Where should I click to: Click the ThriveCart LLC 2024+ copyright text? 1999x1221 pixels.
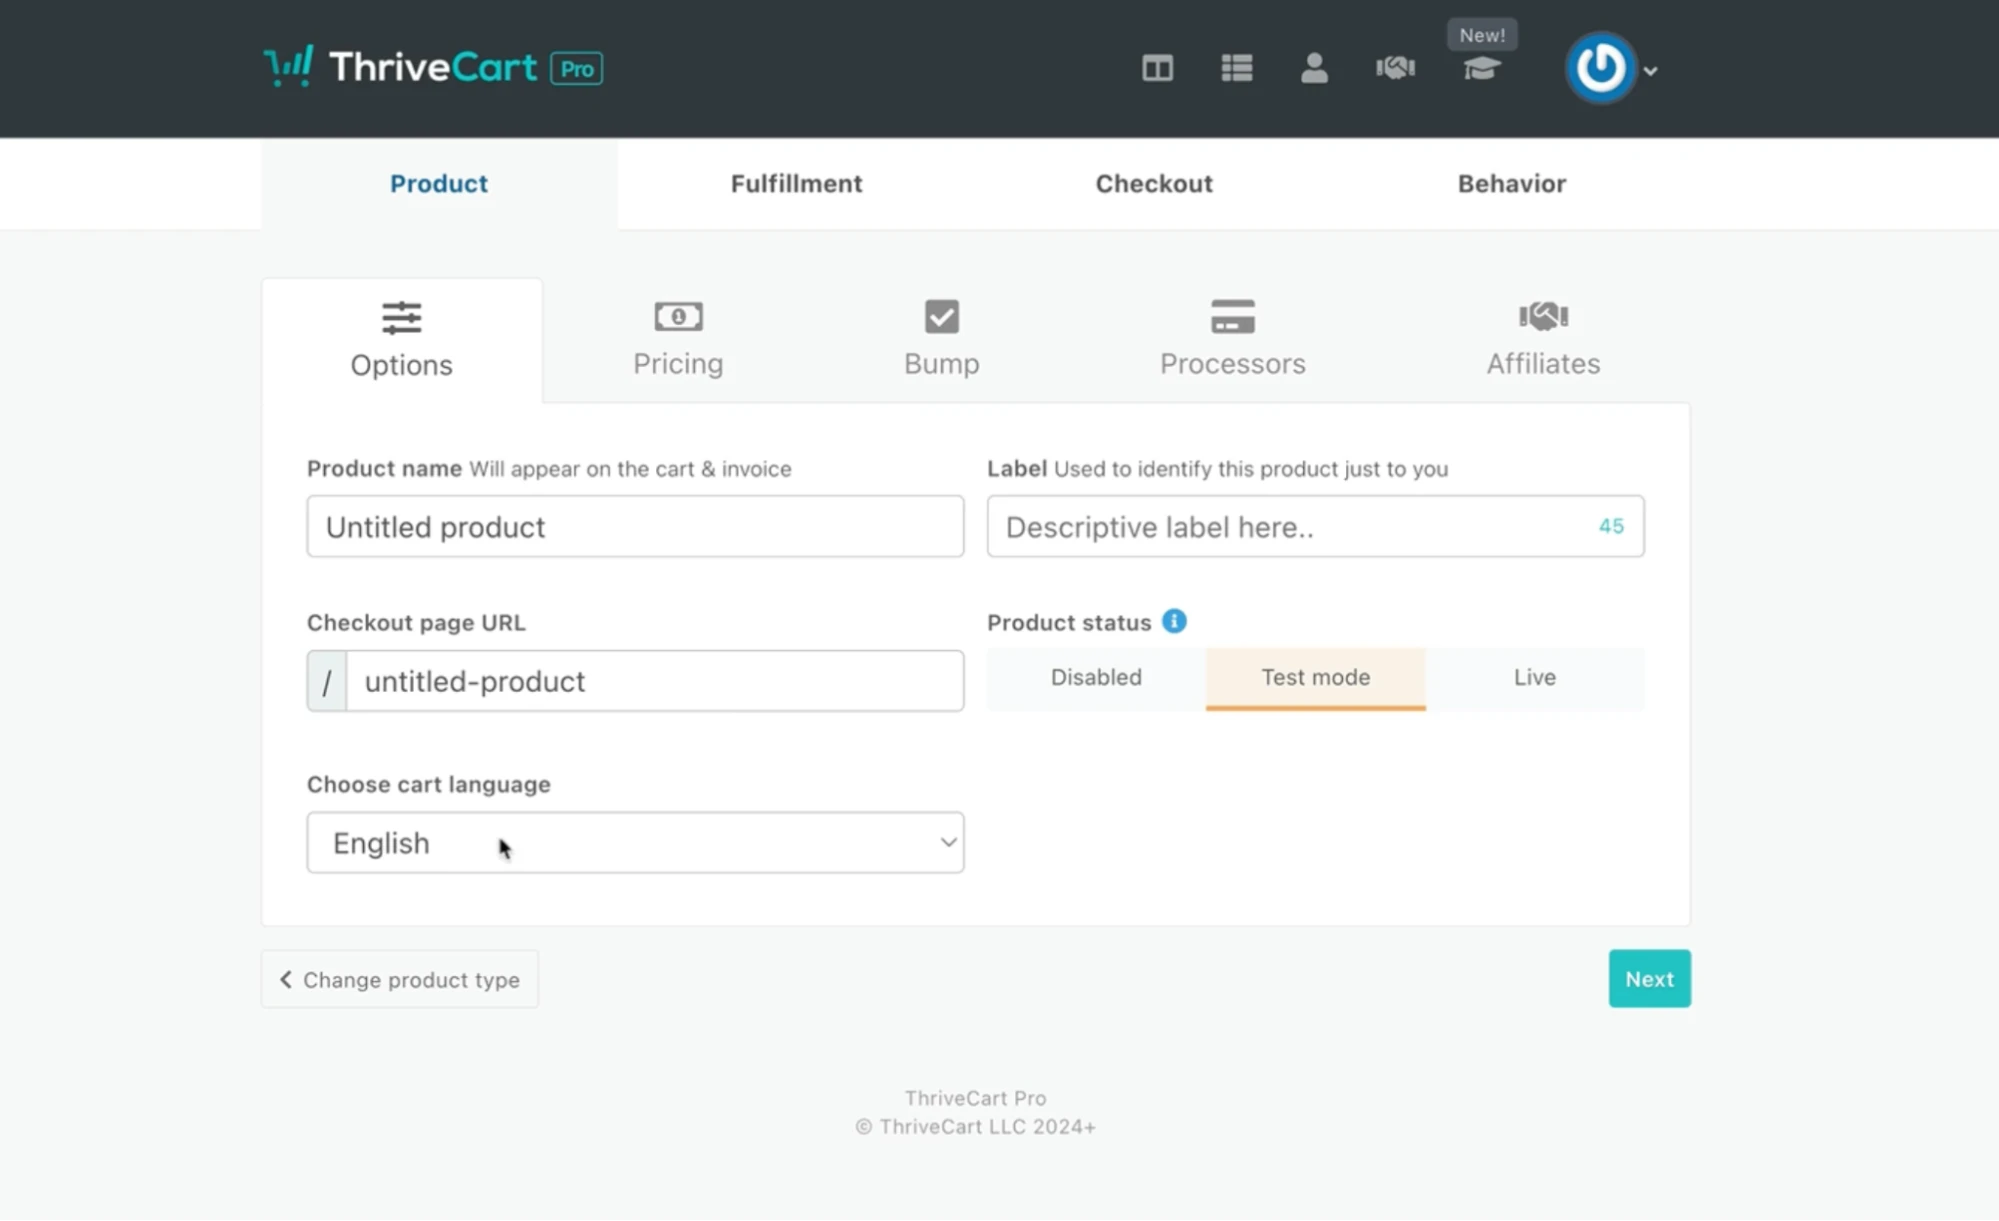tap(975, 1126)
